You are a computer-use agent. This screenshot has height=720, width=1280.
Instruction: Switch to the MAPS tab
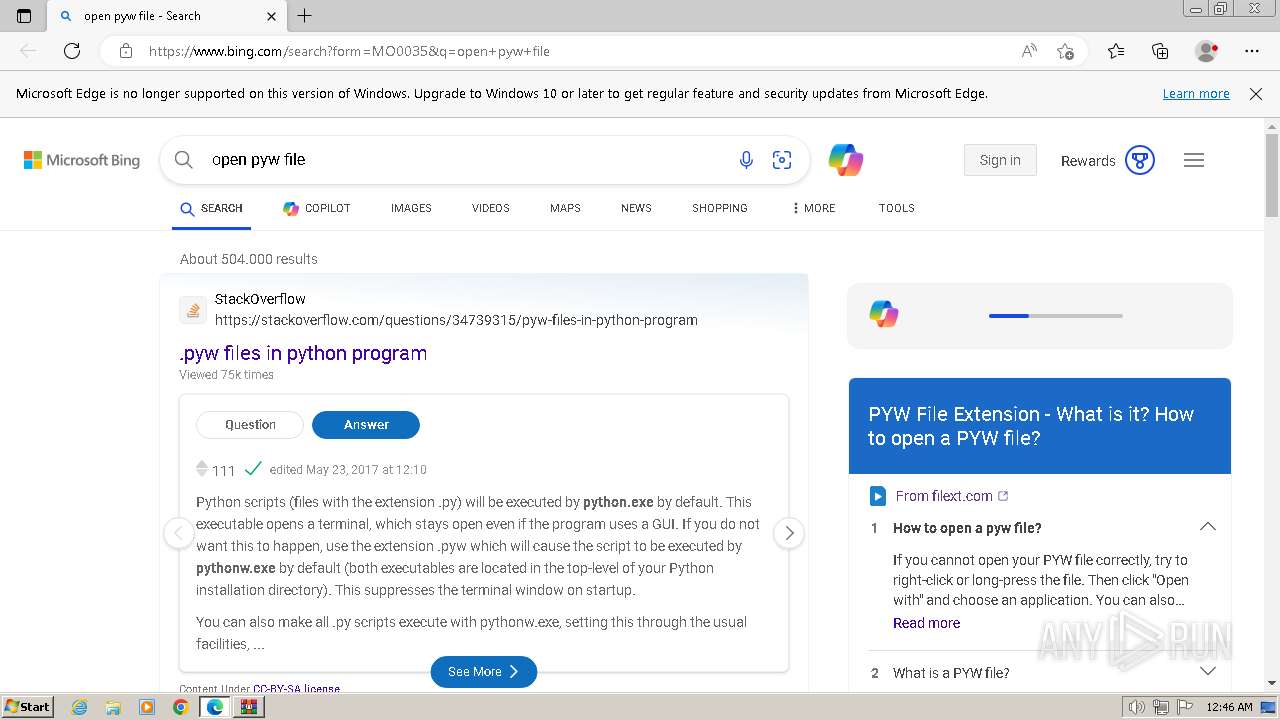tap(565, 208)
